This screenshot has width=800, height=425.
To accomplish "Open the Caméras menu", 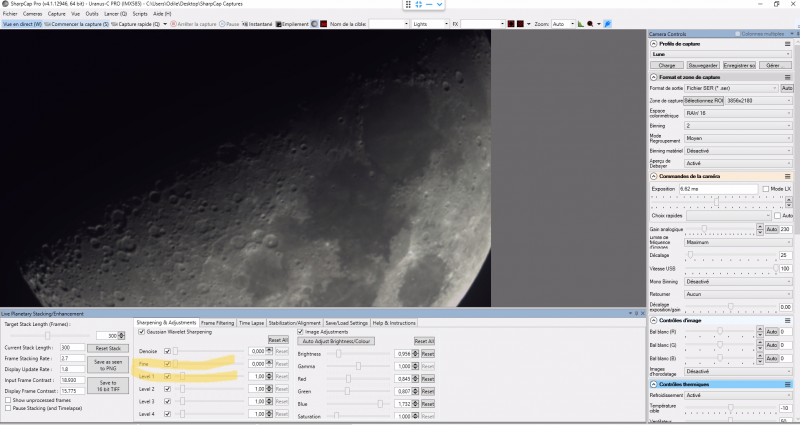I will pyautogui.click(x=34, y=14).
